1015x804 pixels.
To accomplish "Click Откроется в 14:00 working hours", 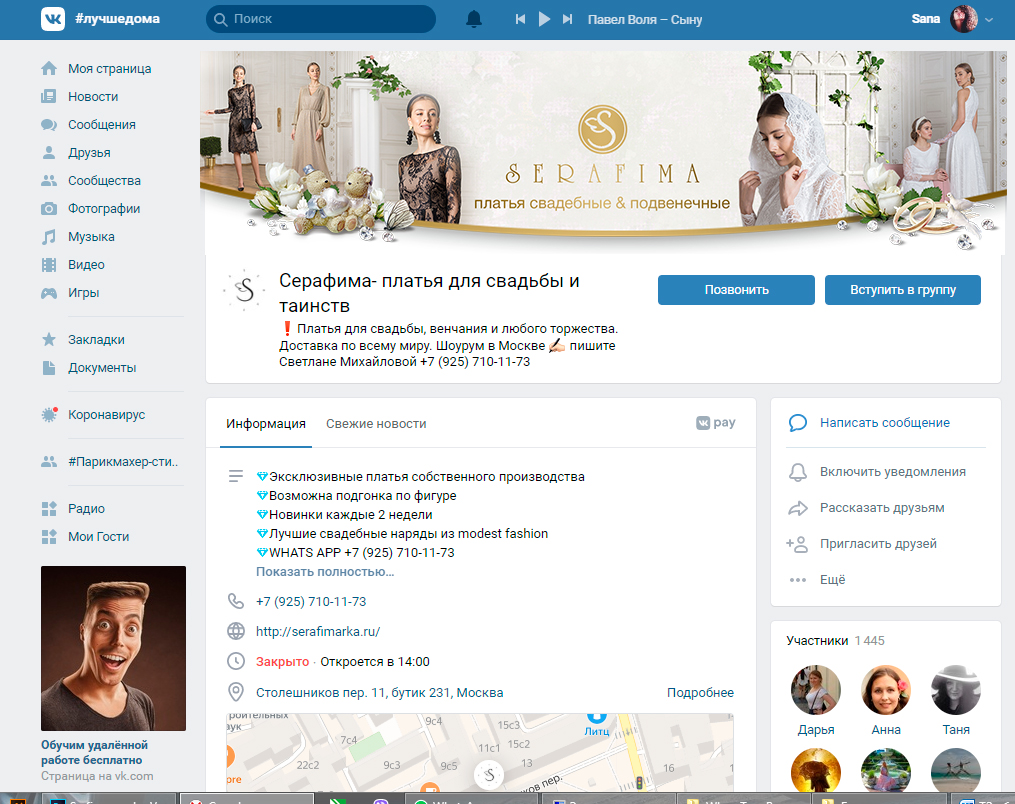I will (x=375, y=662).
